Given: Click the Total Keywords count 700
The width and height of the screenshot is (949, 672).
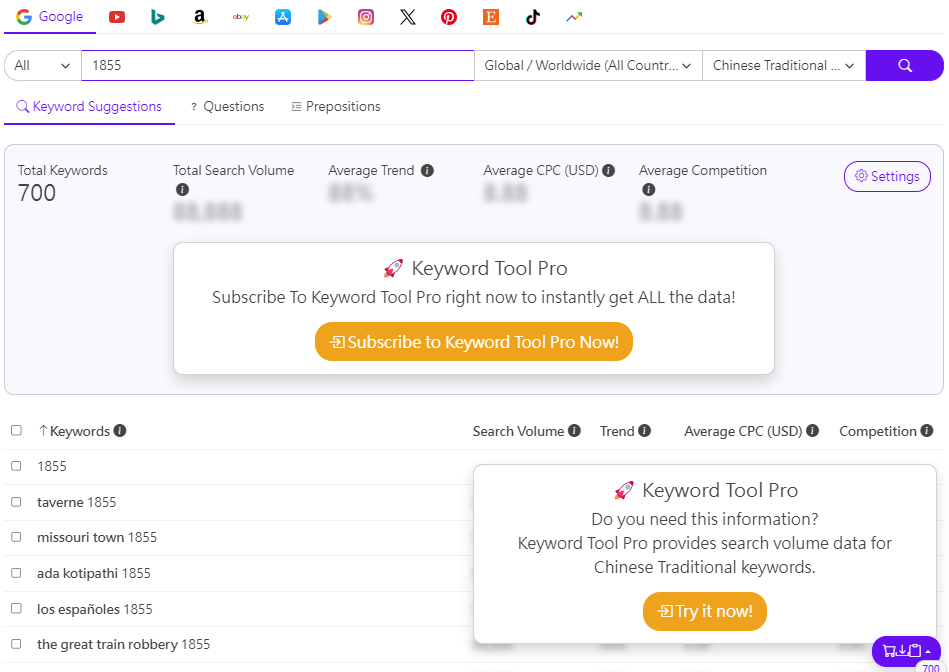Looking at the screenshot, I should tap(37, 193).
